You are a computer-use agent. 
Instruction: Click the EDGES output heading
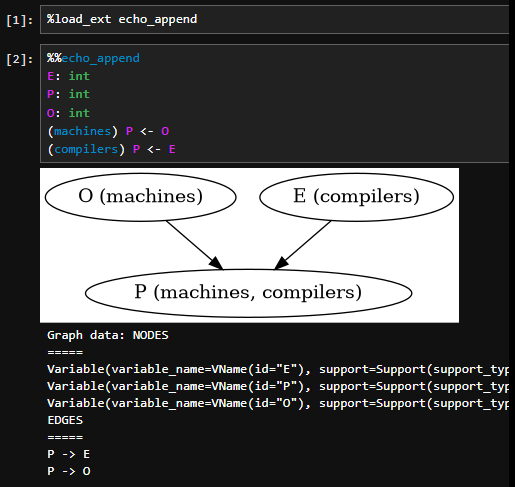(65, 420)
